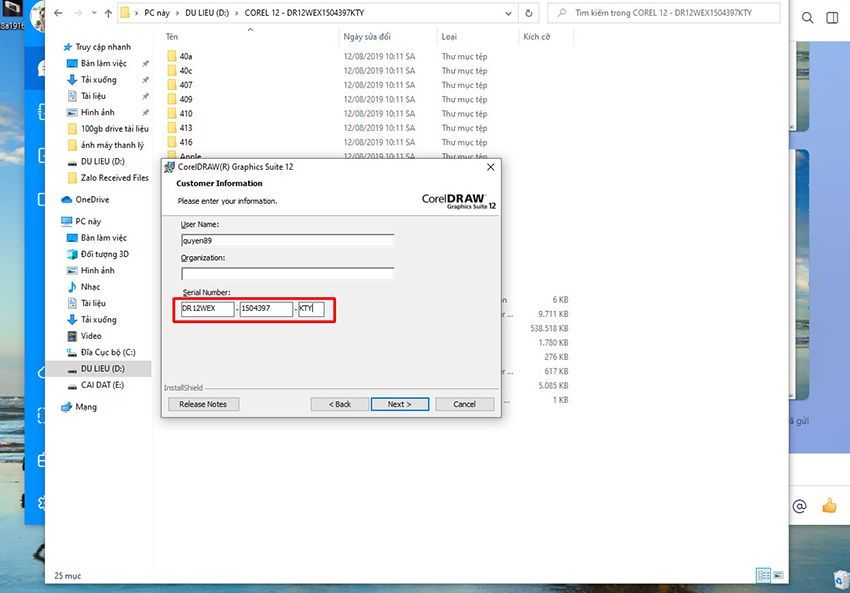Click the second Serial Number box '1504397'
Screen dimensions: 850x593
tap(266, 309)
